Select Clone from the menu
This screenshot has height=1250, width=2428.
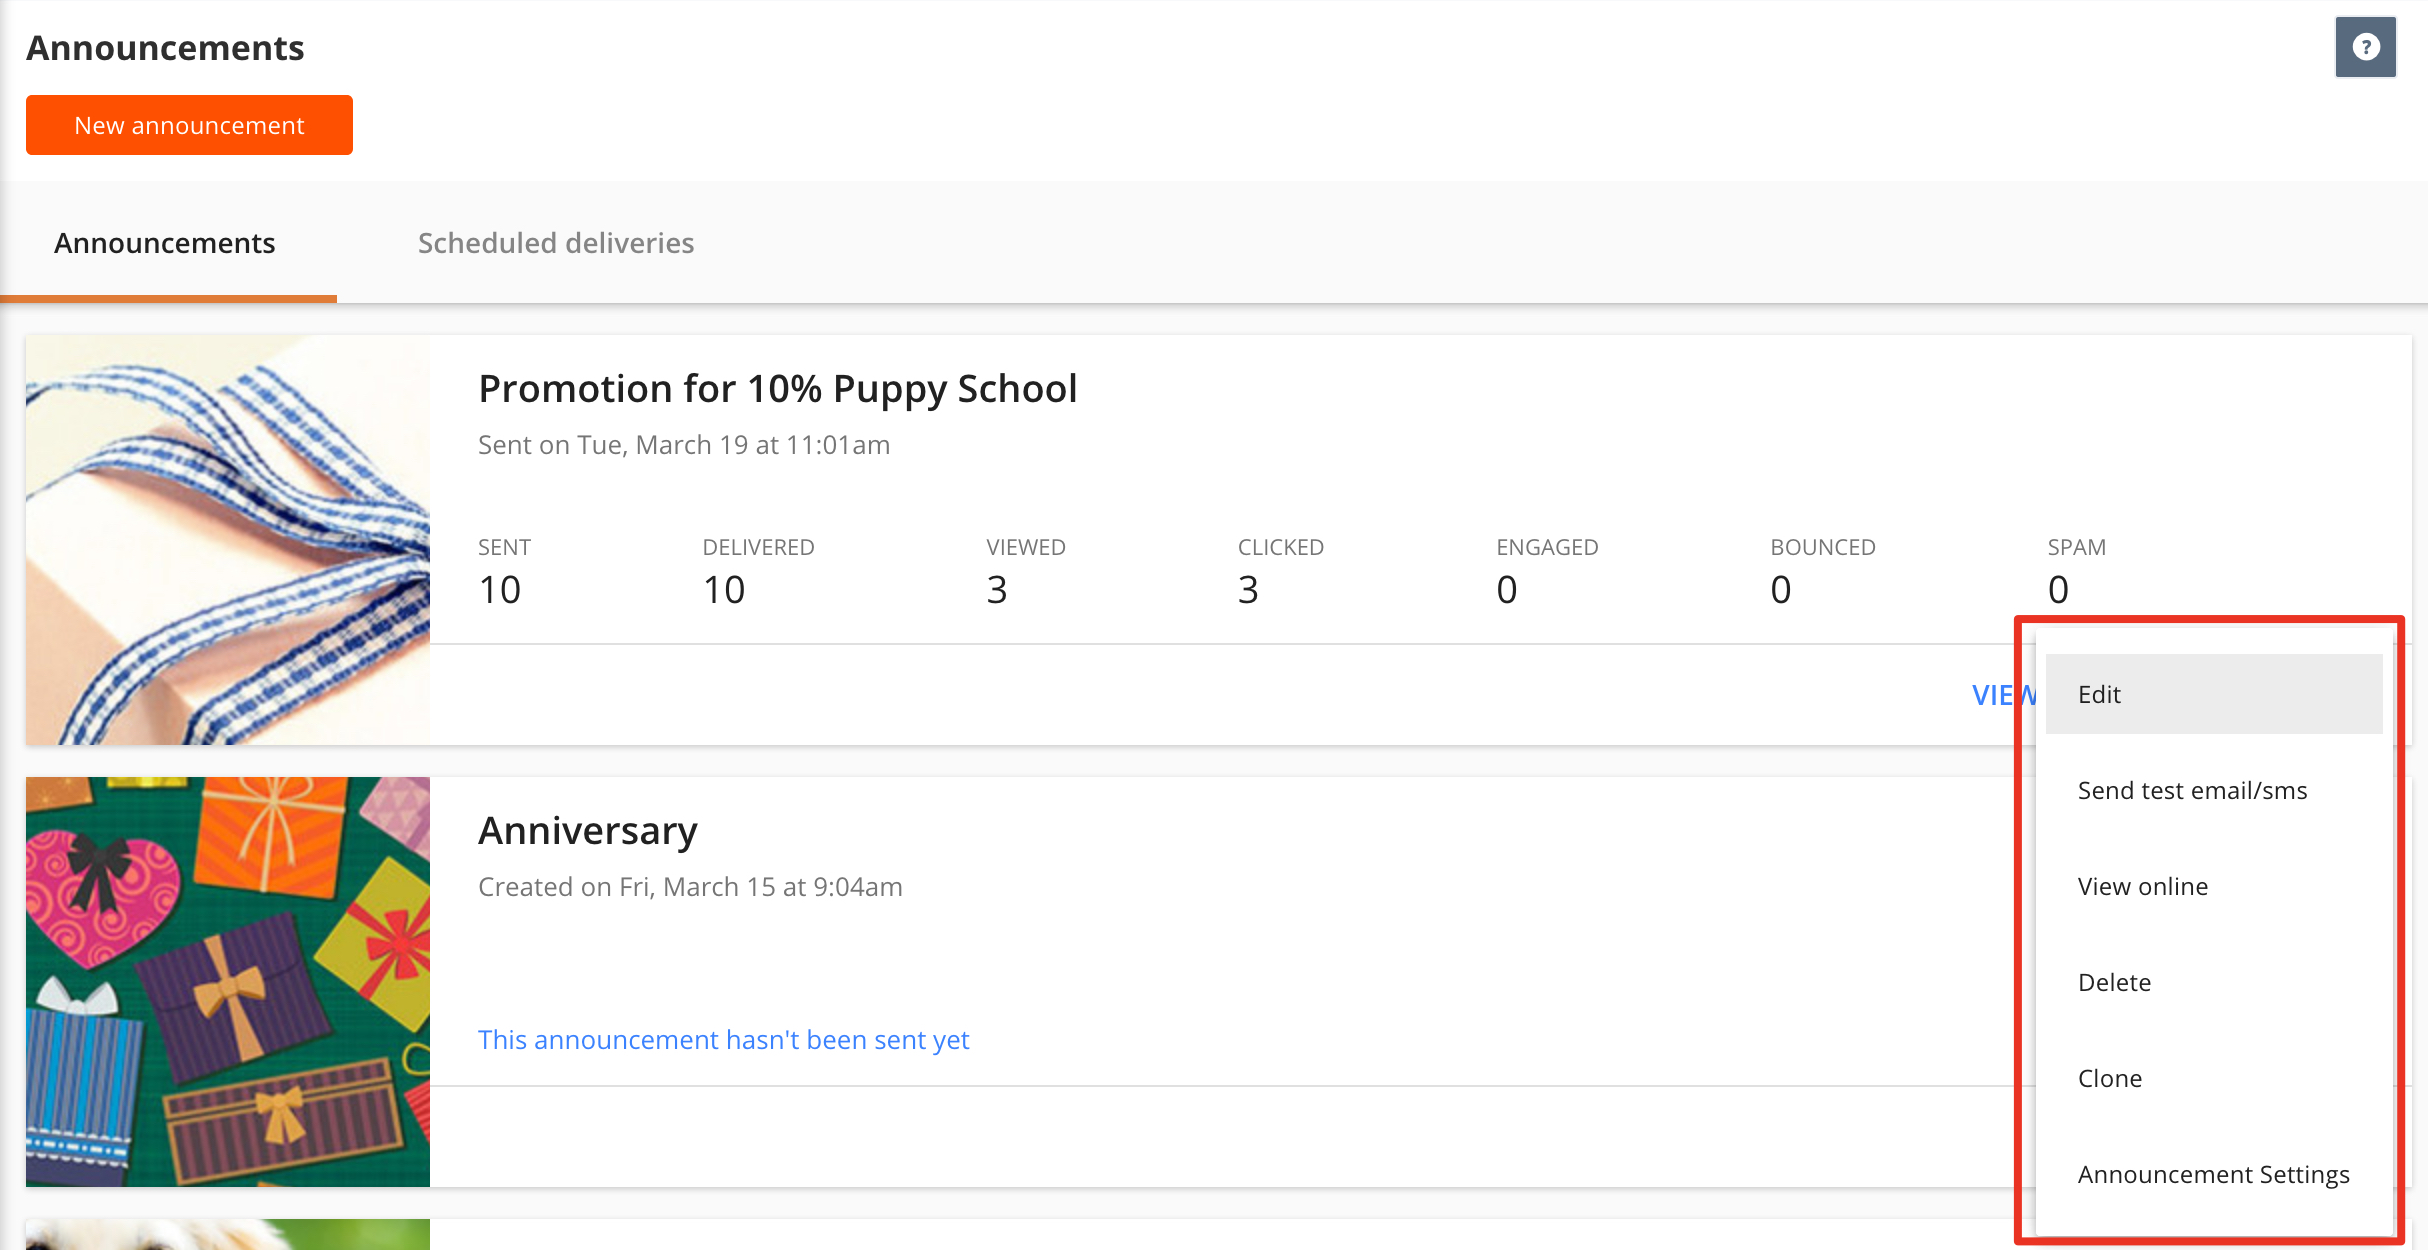[2110, 1078]
